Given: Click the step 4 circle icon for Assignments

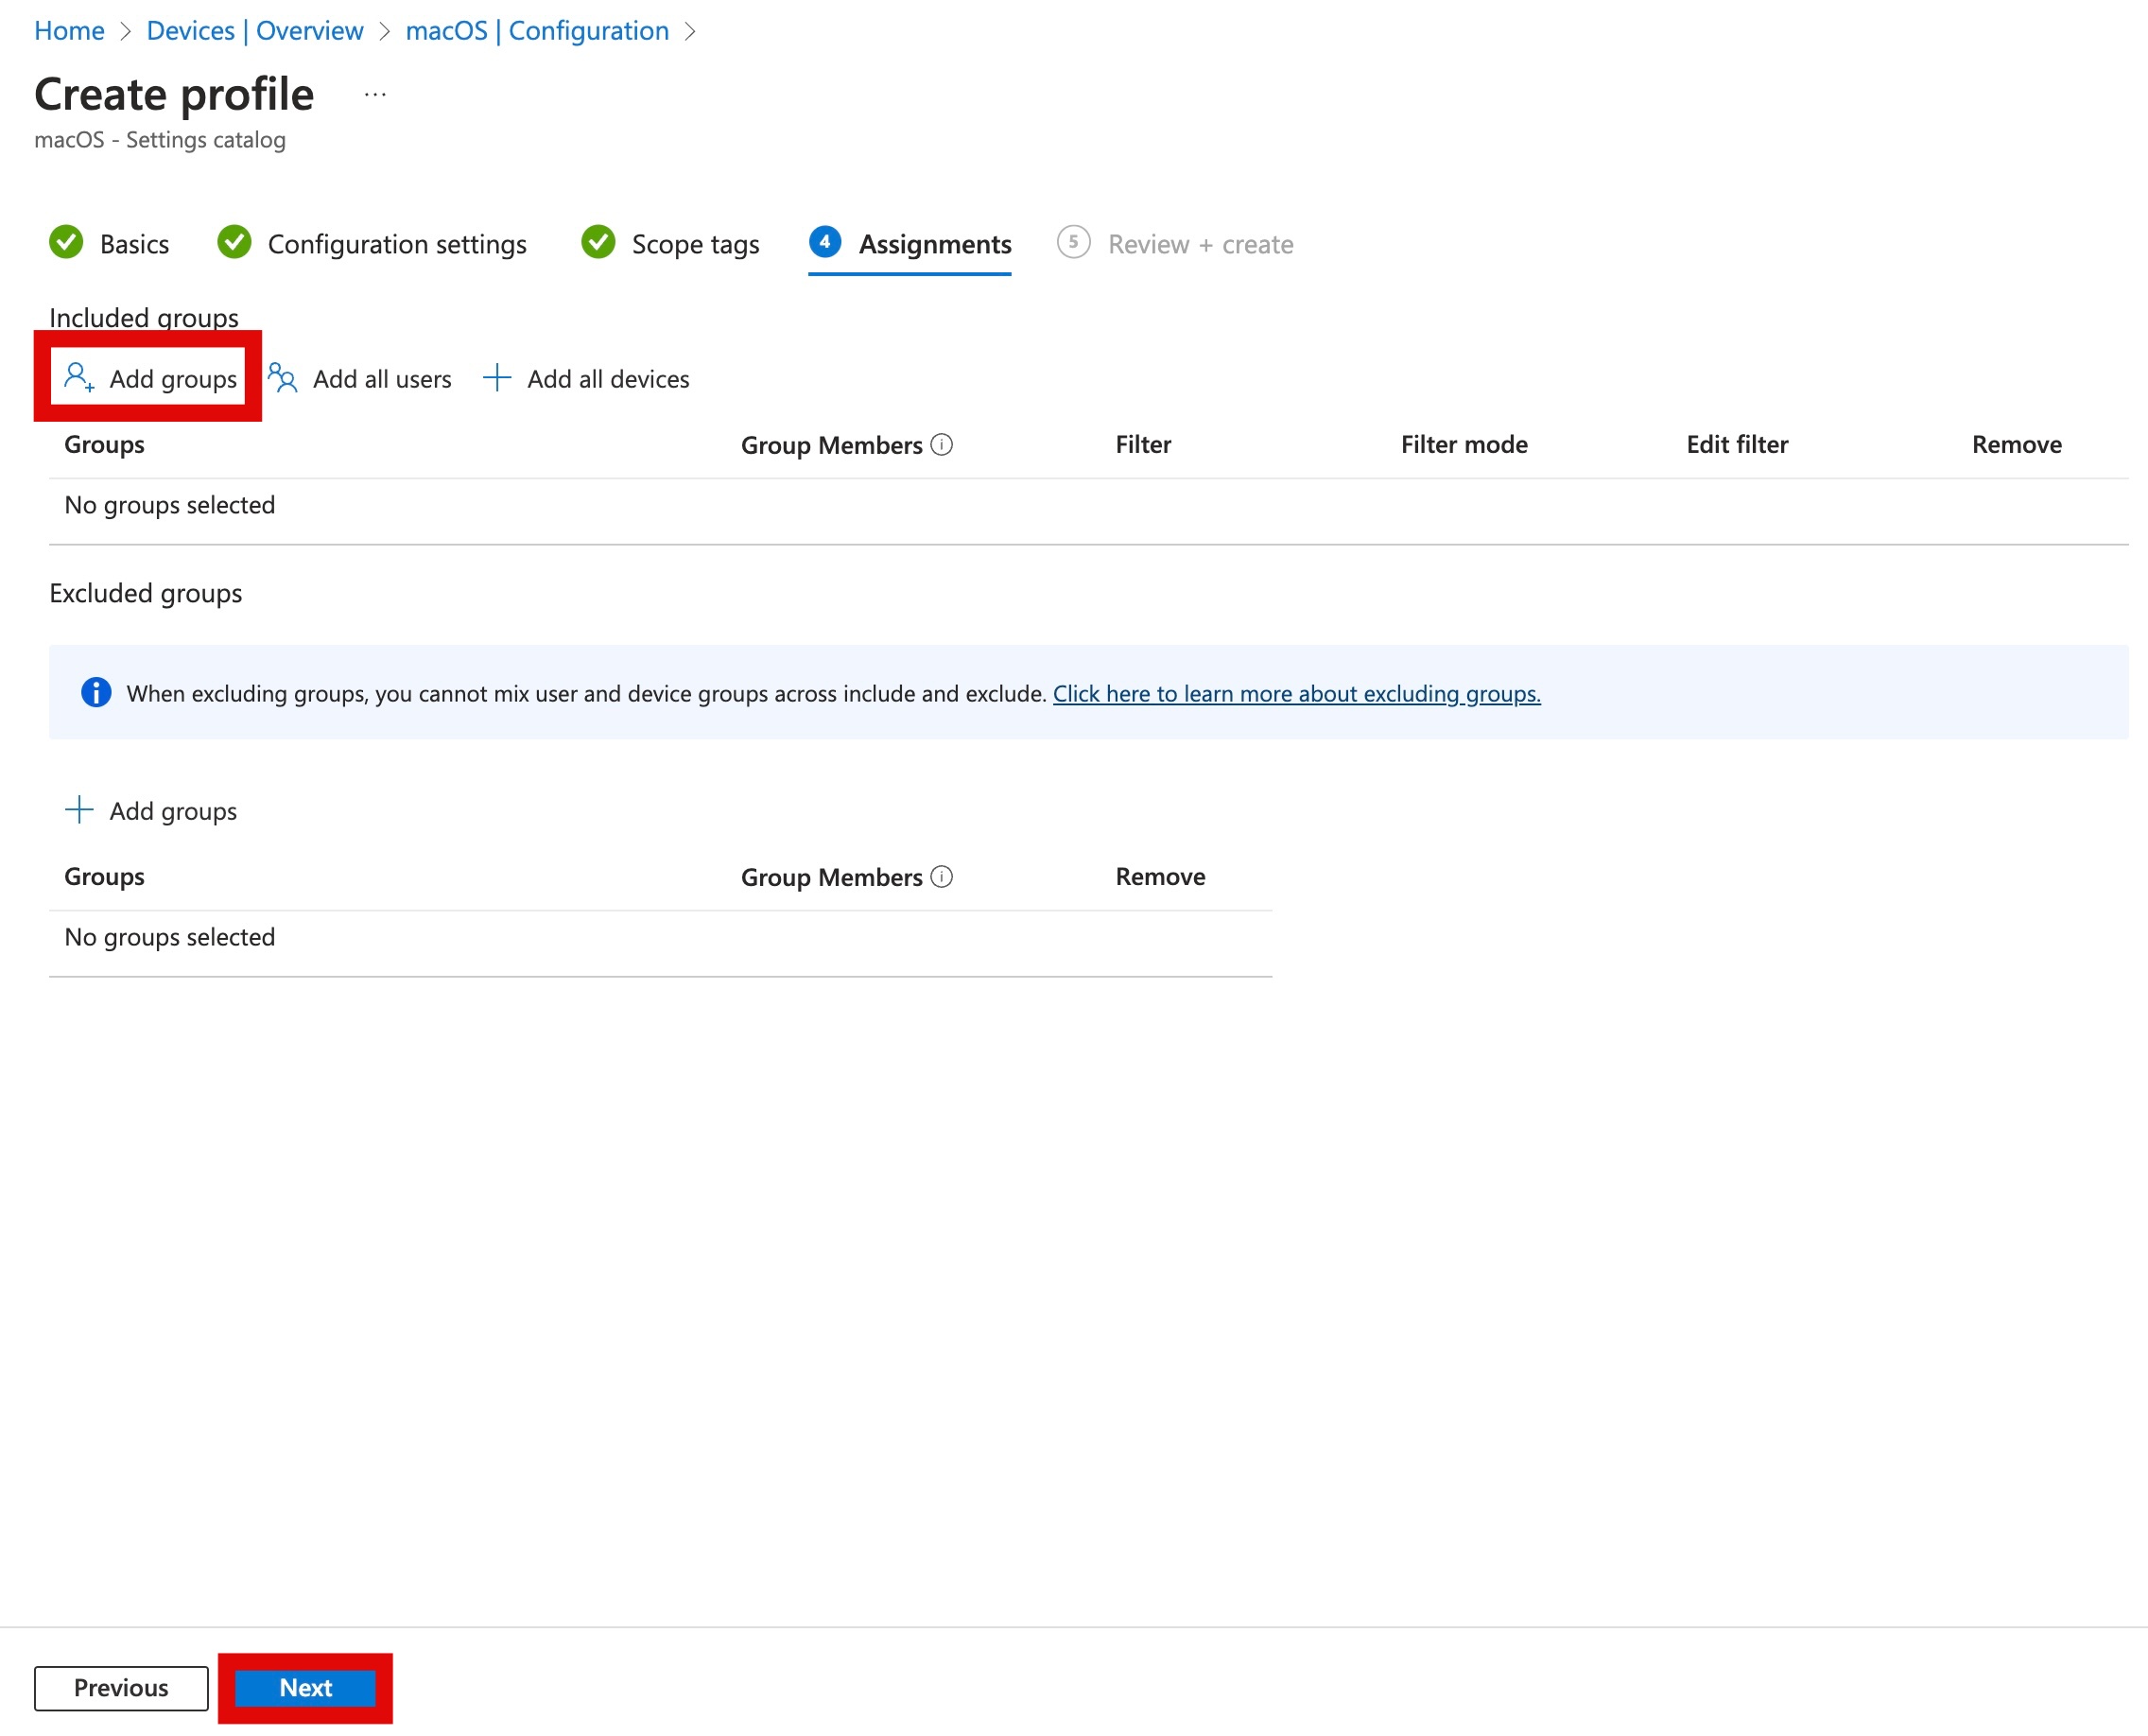Looking at the screenshot, I should tap(825, 242).
